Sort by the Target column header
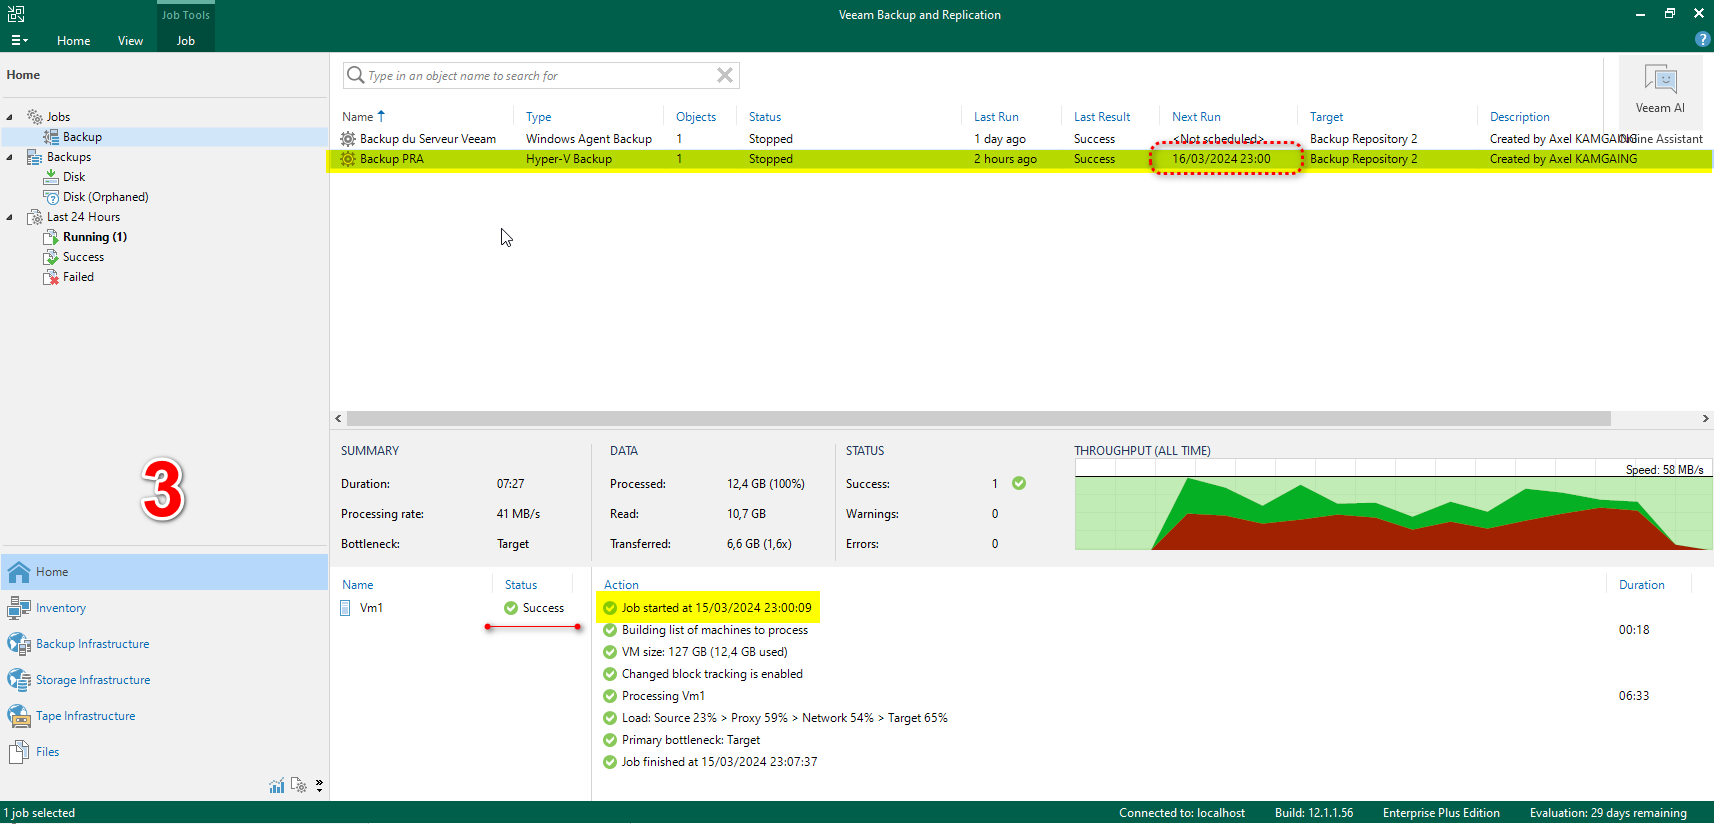 (1326, 117)
